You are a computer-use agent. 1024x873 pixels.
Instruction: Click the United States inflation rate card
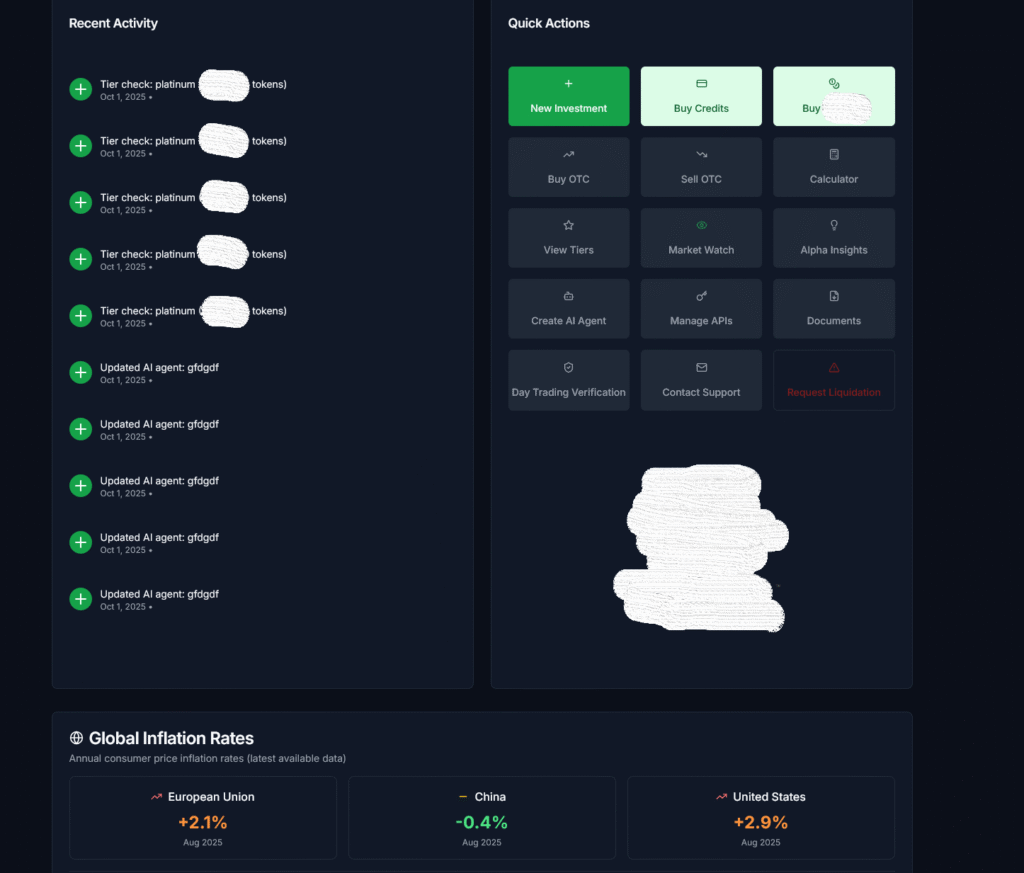761,818
